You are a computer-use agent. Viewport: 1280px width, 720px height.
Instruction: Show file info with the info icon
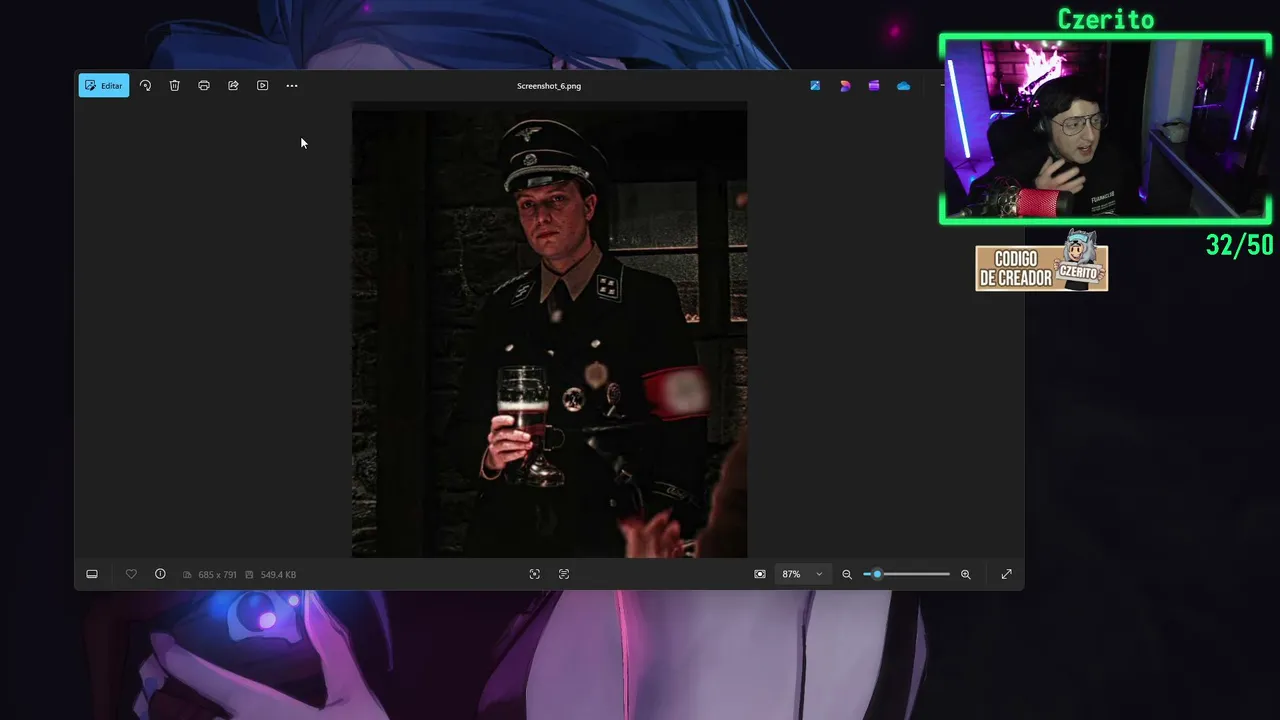[x=160, y=574]
